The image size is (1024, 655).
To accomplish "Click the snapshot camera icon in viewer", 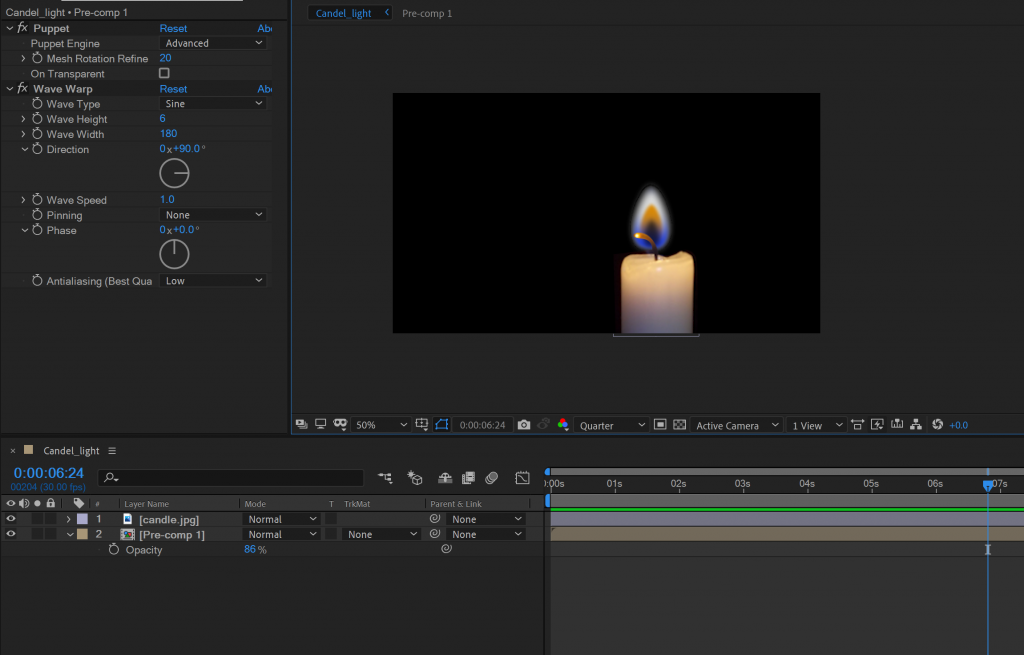I will [x=524, y=425].
